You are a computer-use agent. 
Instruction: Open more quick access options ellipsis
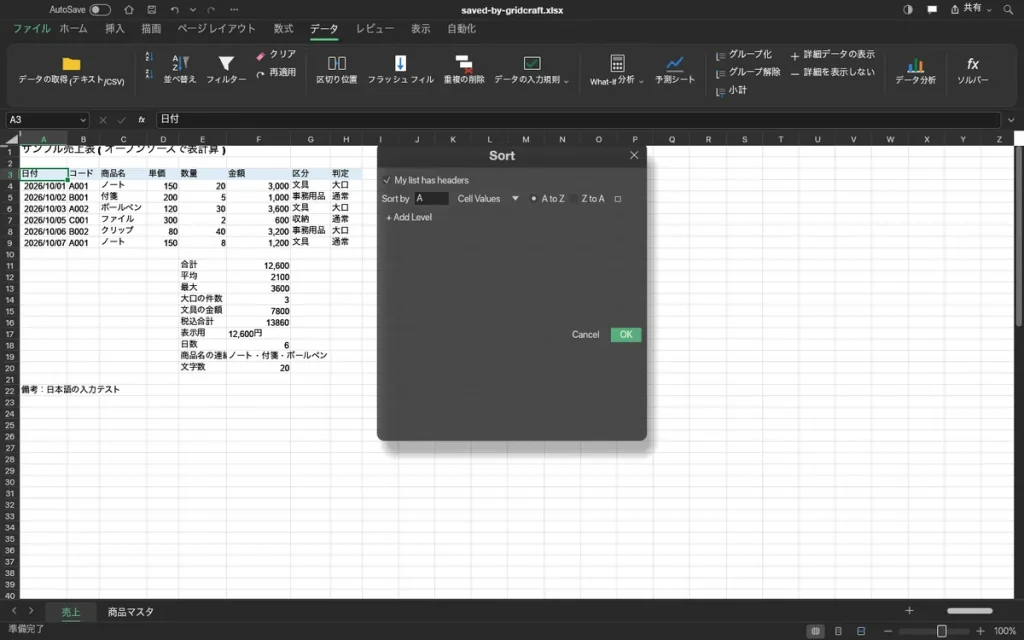234,10
